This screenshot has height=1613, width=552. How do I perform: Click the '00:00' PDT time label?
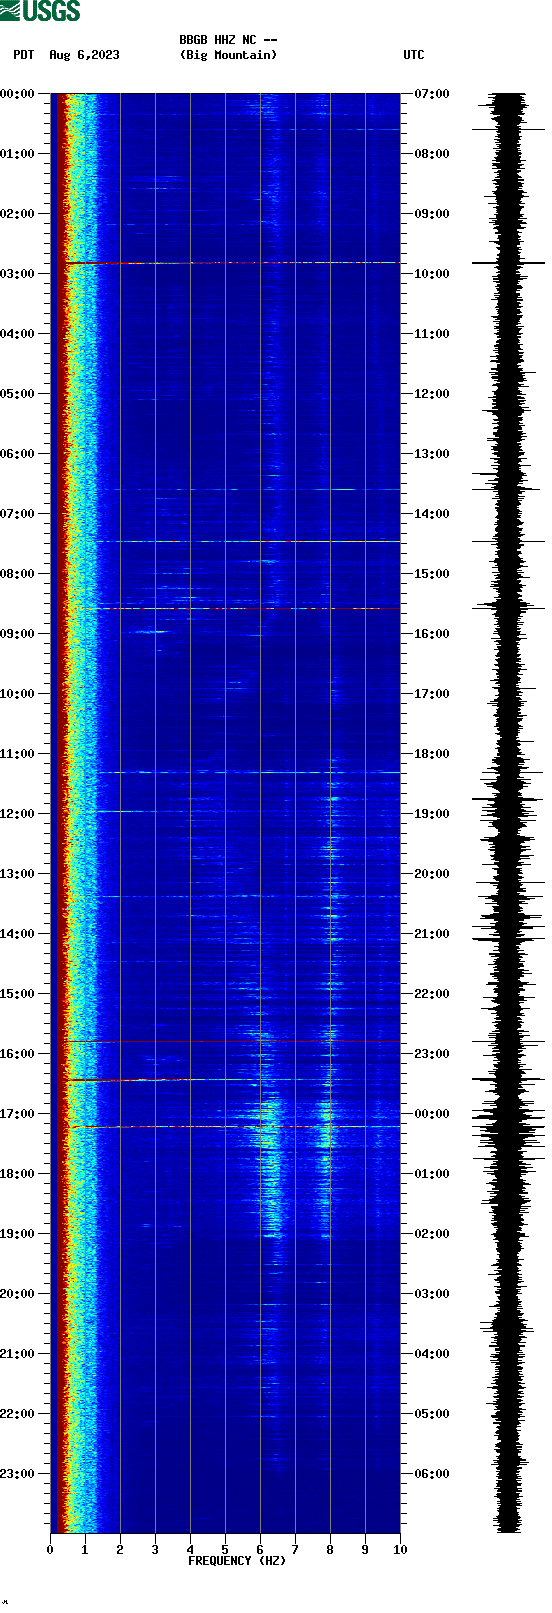pos(18,94)
